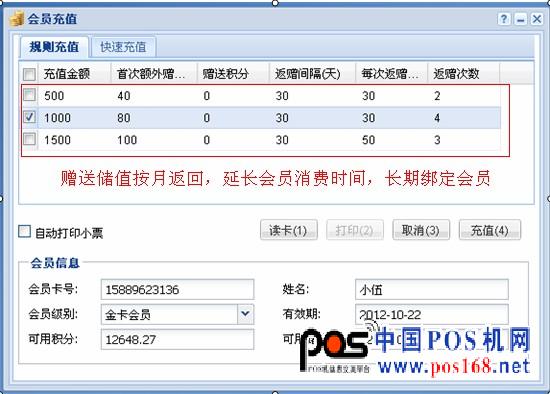
Task: Uncheck the 1000 recharge rule row
Action: click(x=29, y=117)
